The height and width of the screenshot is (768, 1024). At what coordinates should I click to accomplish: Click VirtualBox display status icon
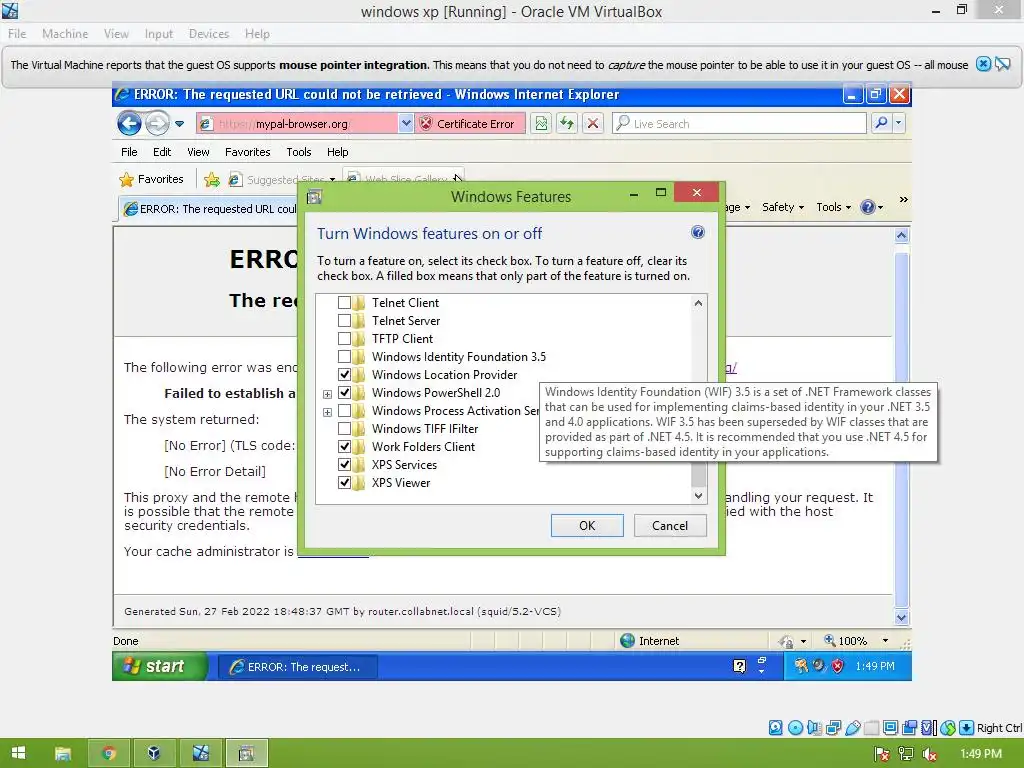[x=891, y=728]
